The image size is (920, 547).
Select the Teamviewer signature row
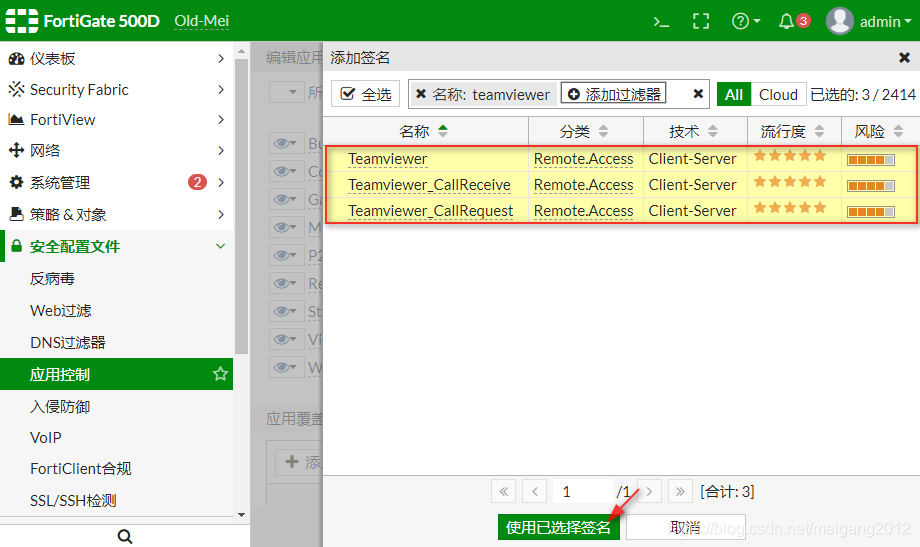point(621,158)
